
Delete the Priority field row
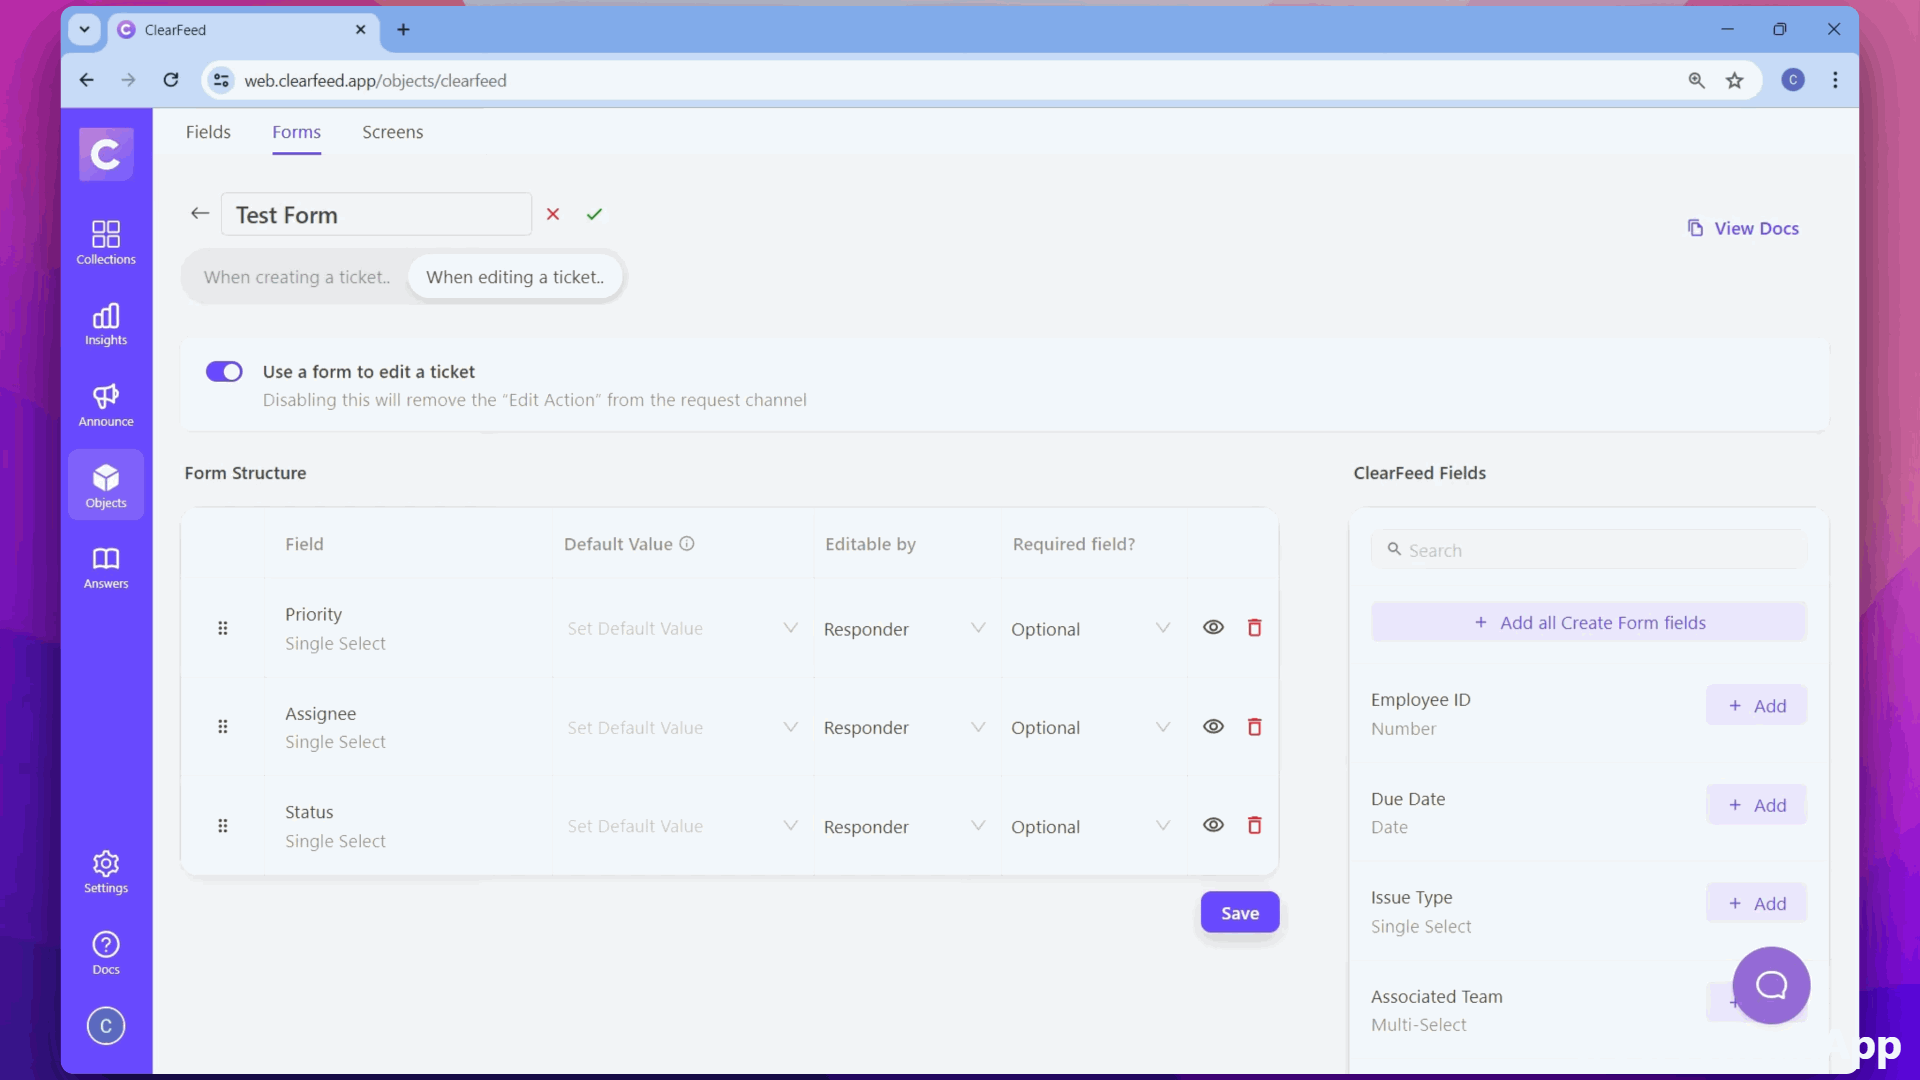click(x=1254, y=628)
